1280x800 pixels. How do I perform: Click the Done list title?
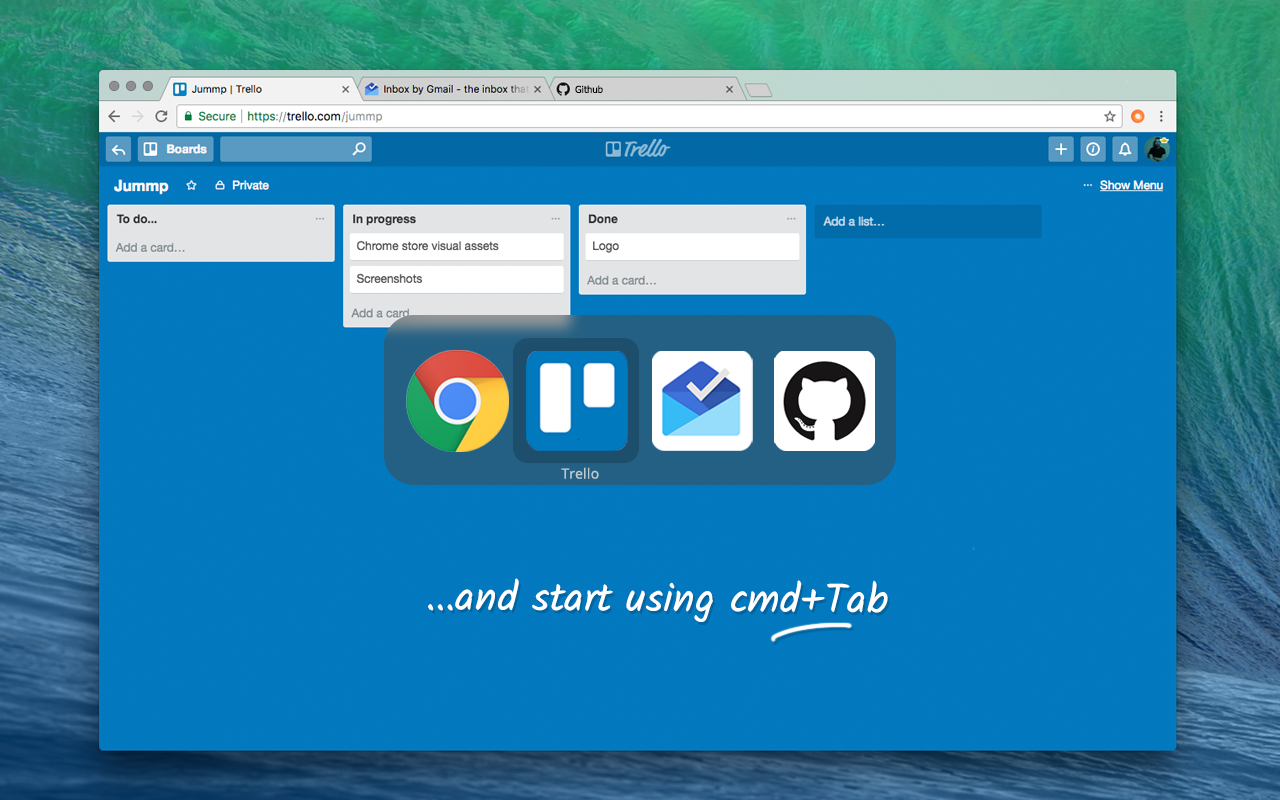(603, 219)
